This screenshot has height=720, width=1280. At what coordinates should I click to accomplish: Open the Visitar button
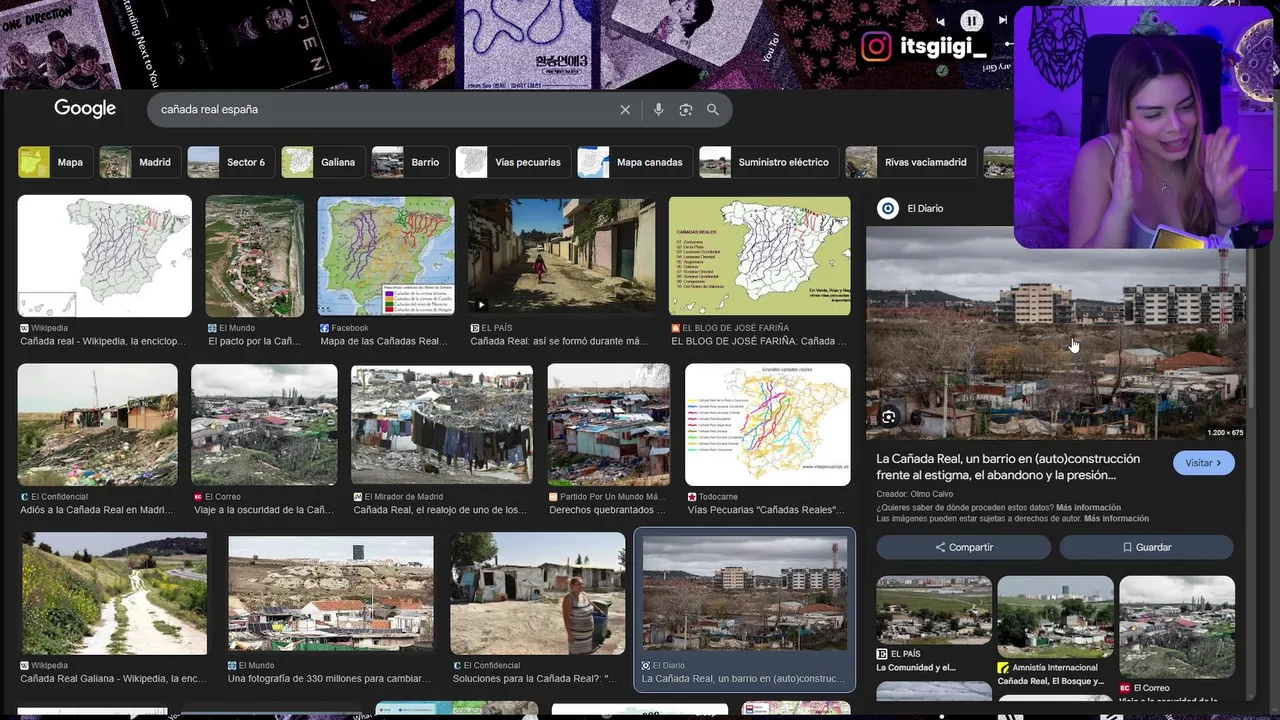pos(1203,463)
